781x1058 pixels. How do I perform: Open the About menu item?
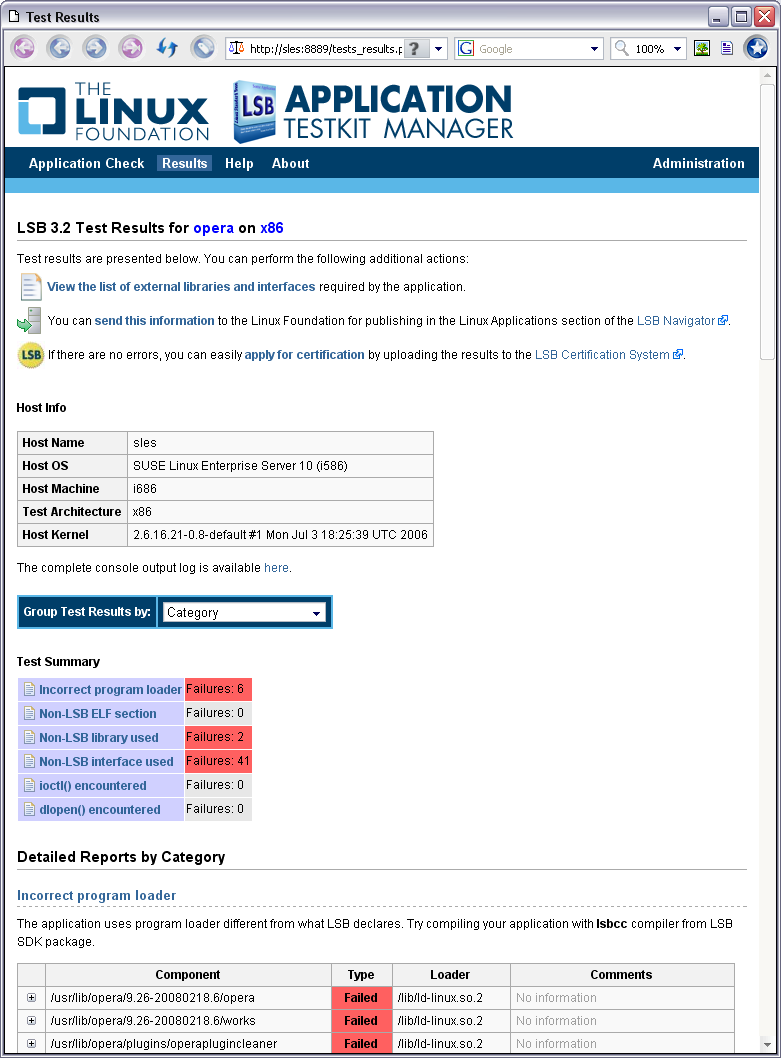point(290,163)
